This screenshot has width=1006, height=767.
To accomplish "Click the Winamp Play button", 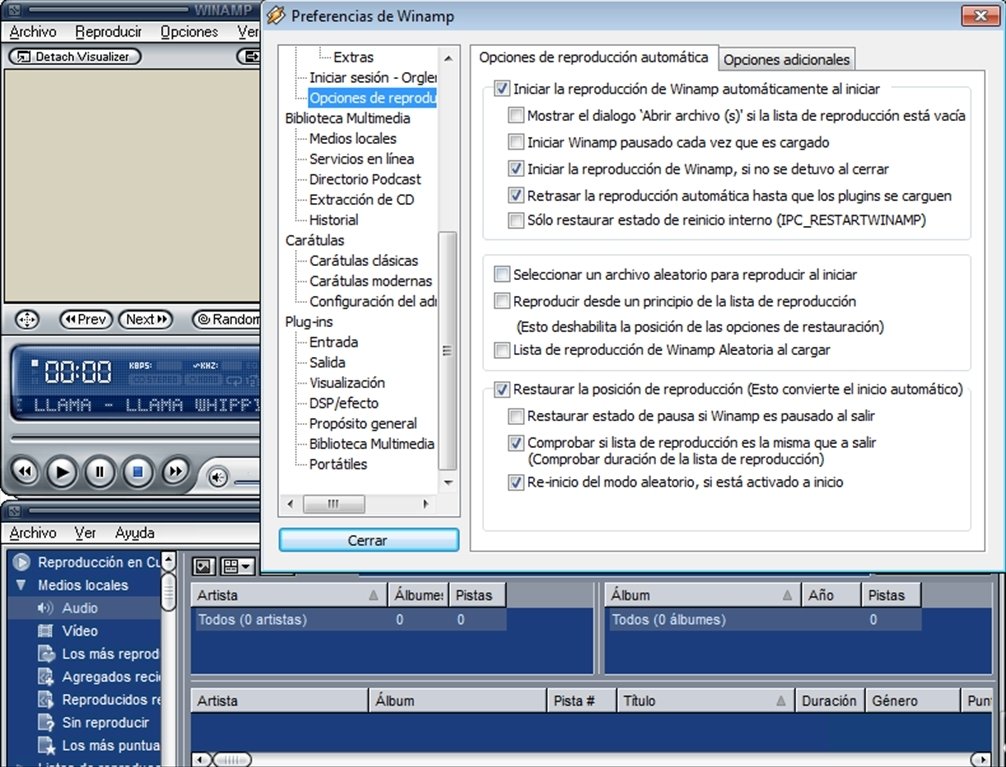I will (x=62, y=472).
